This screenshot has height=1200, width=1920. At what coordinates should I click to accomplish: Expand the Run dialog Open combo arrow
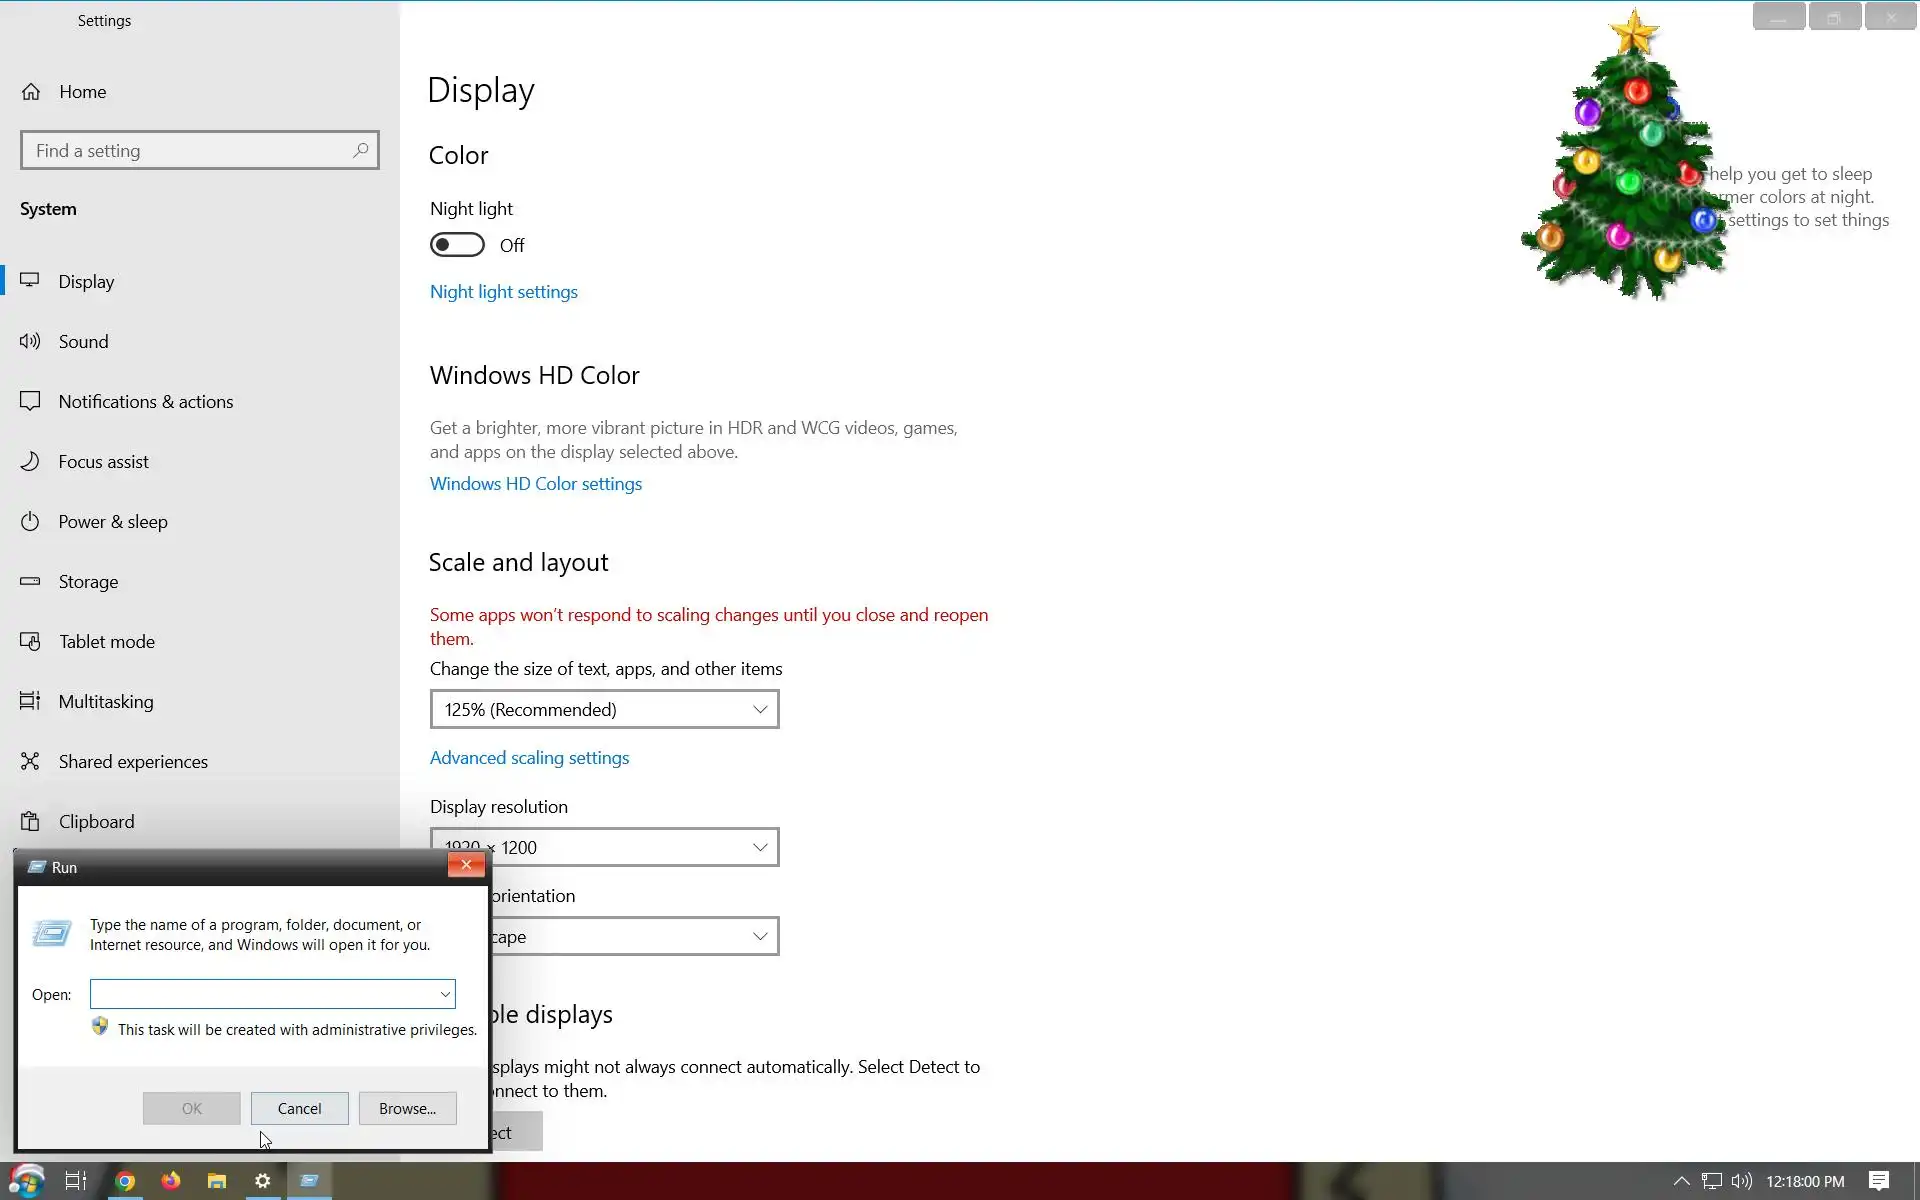tap(445, 994)
